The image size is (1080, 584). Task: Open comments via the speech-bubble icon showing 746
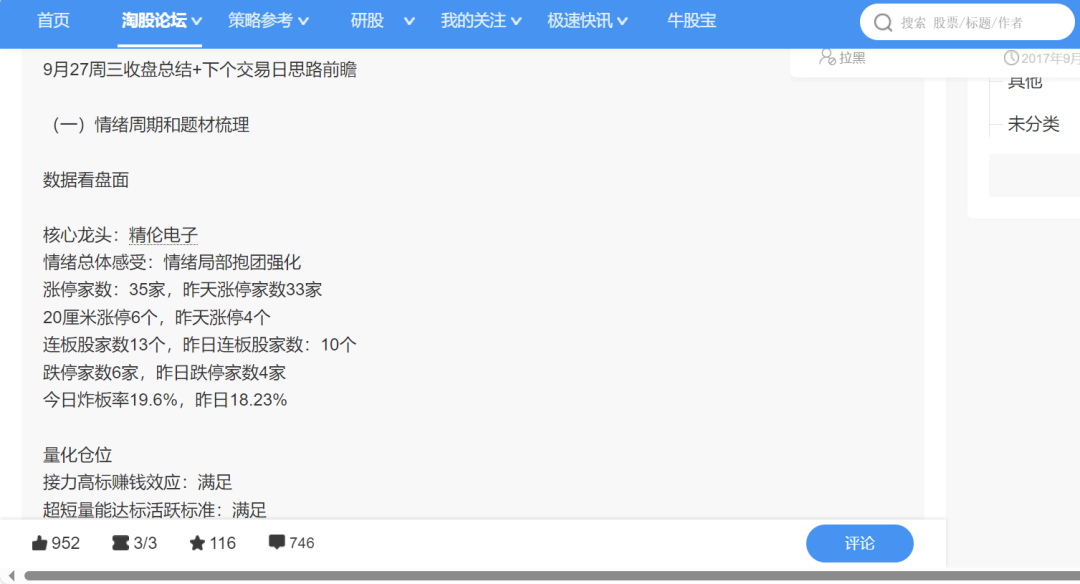pos(280,542)
